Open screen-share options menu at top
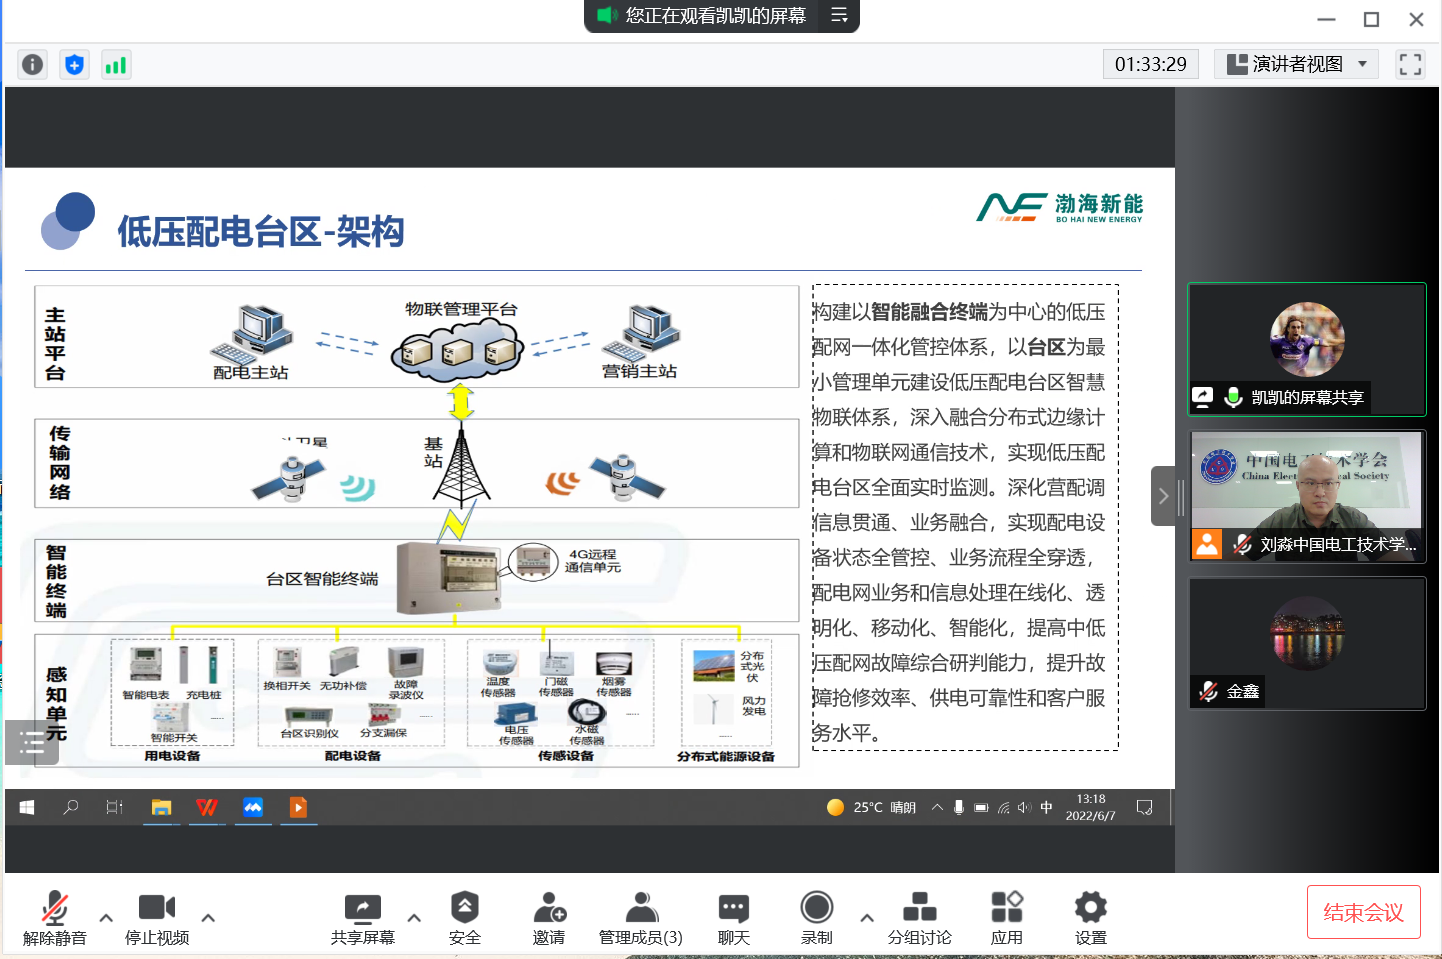Screen dimensions: 1442x959 [839, 15]
